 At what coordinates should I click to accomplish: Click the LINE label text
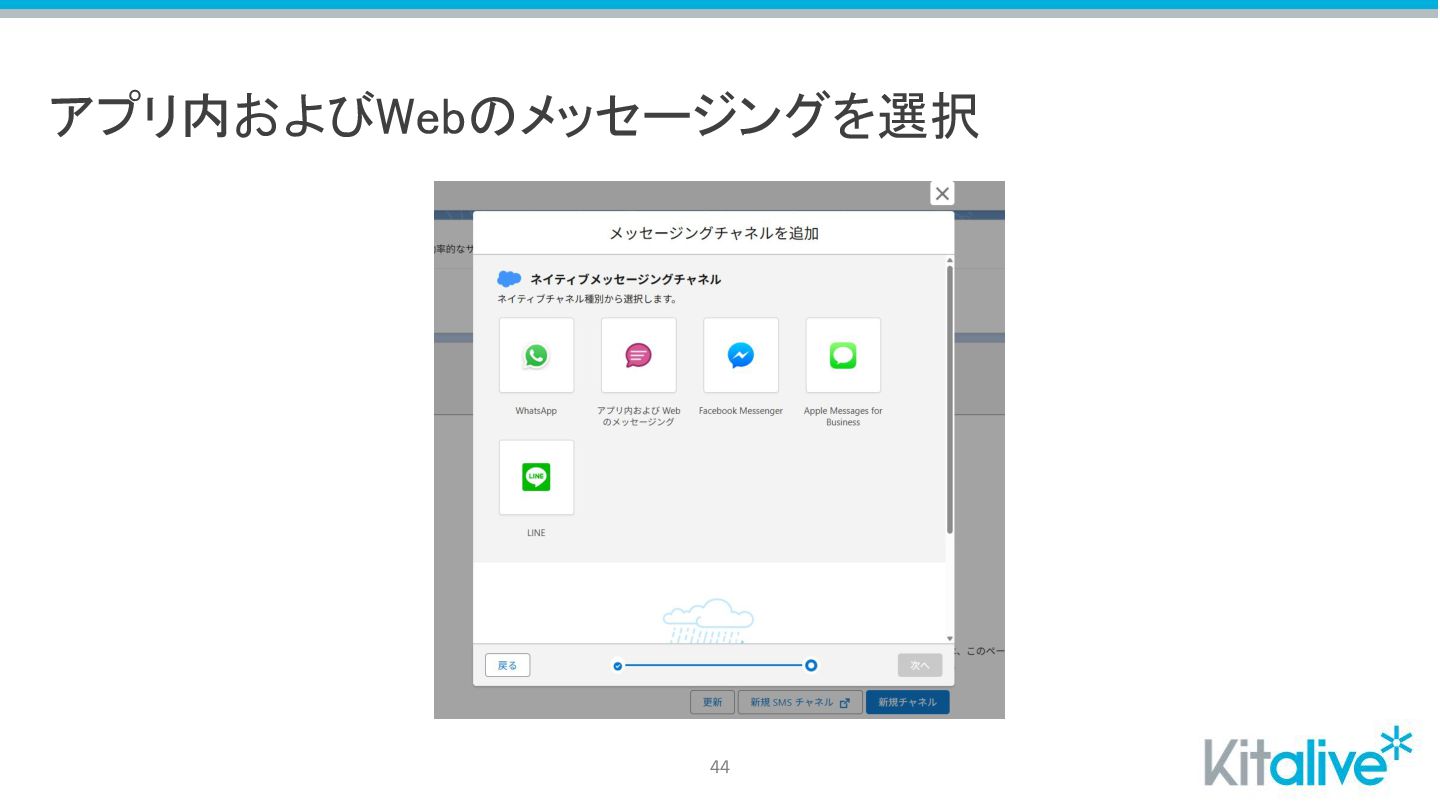pyautogui.click(x=536, y=533)
